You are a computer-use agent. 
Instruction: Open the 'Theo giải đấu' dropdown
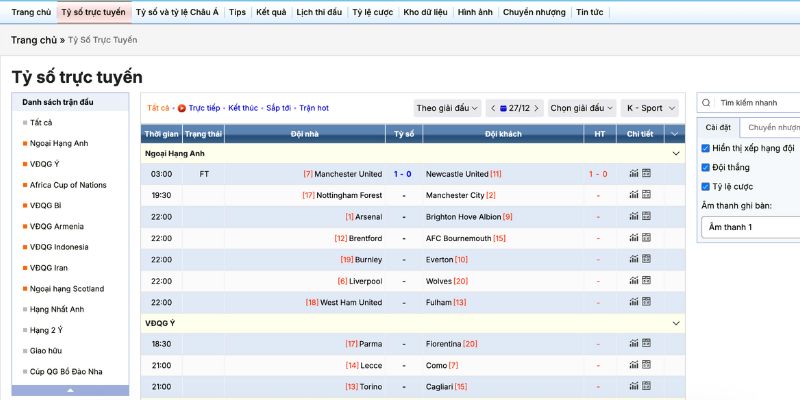coord(446,108)
